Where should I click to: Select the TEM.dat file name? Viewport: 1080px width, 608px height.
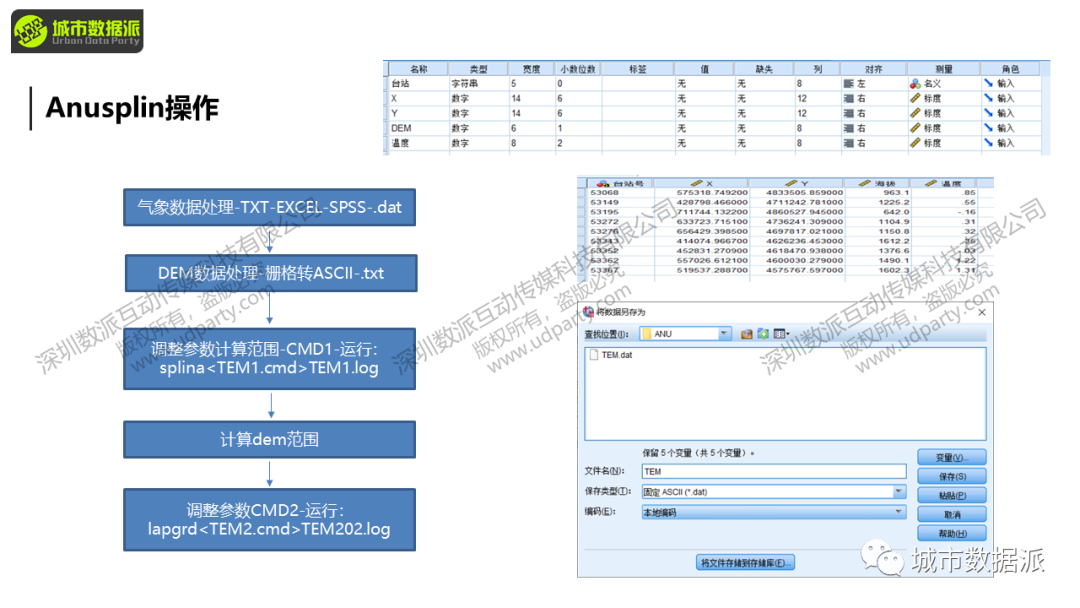[616, 355]
